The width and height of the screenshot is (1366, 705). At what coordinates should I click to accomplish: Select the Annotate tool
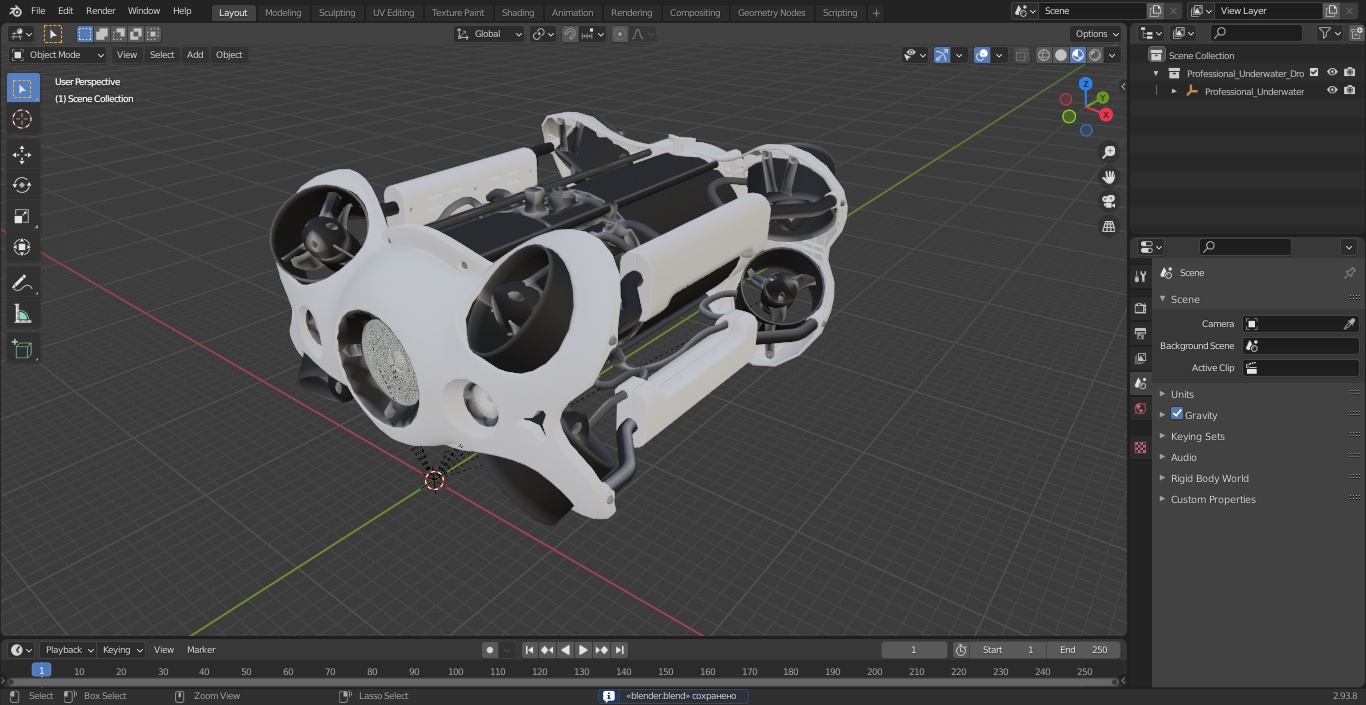22,284
